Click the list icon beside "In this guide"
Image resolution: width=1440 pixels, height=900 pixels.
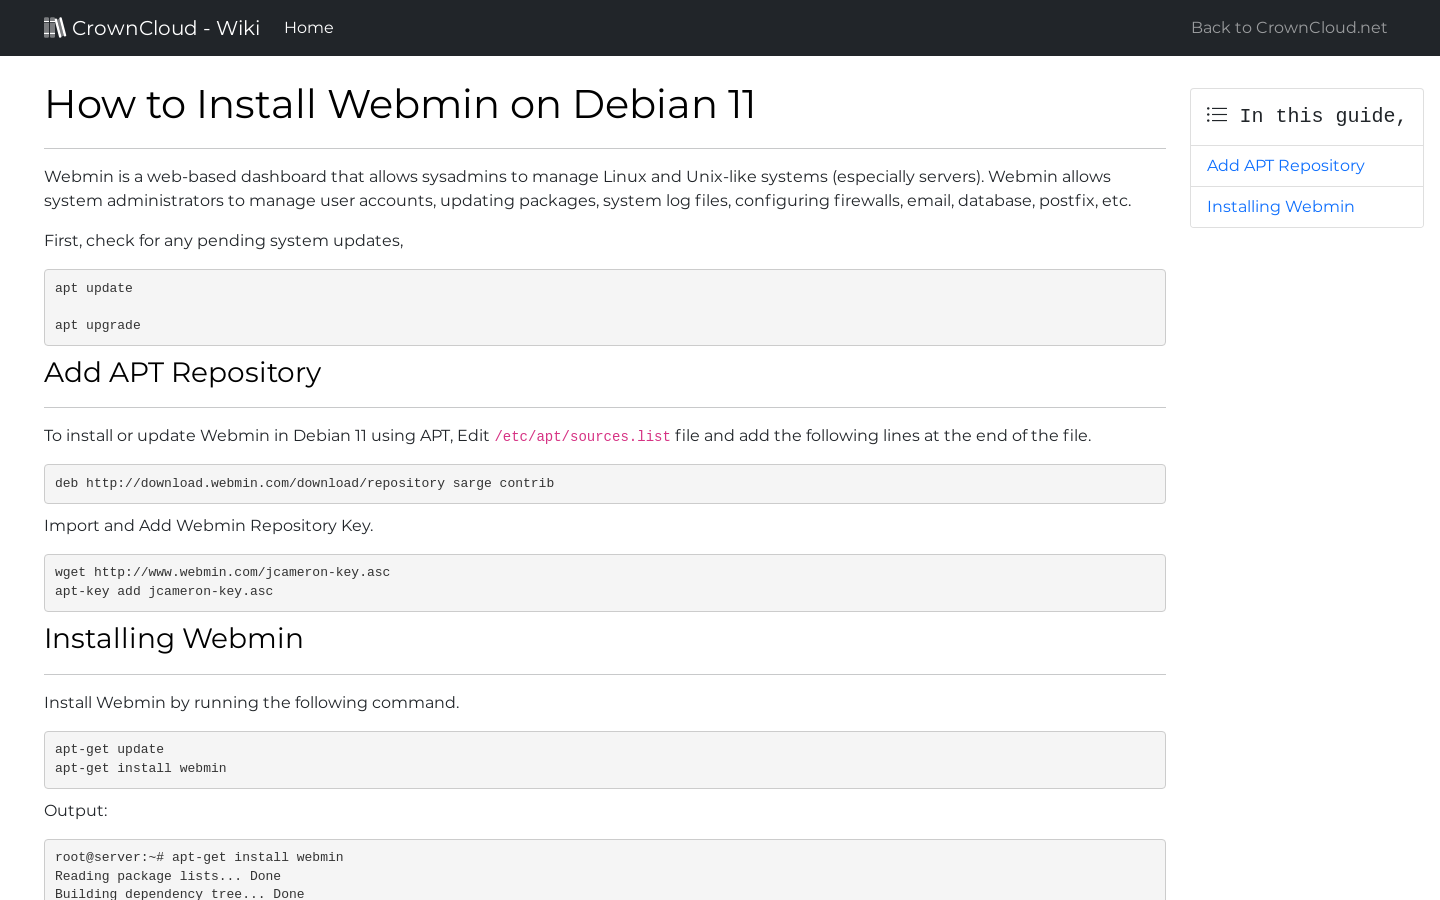(1217, 115)
